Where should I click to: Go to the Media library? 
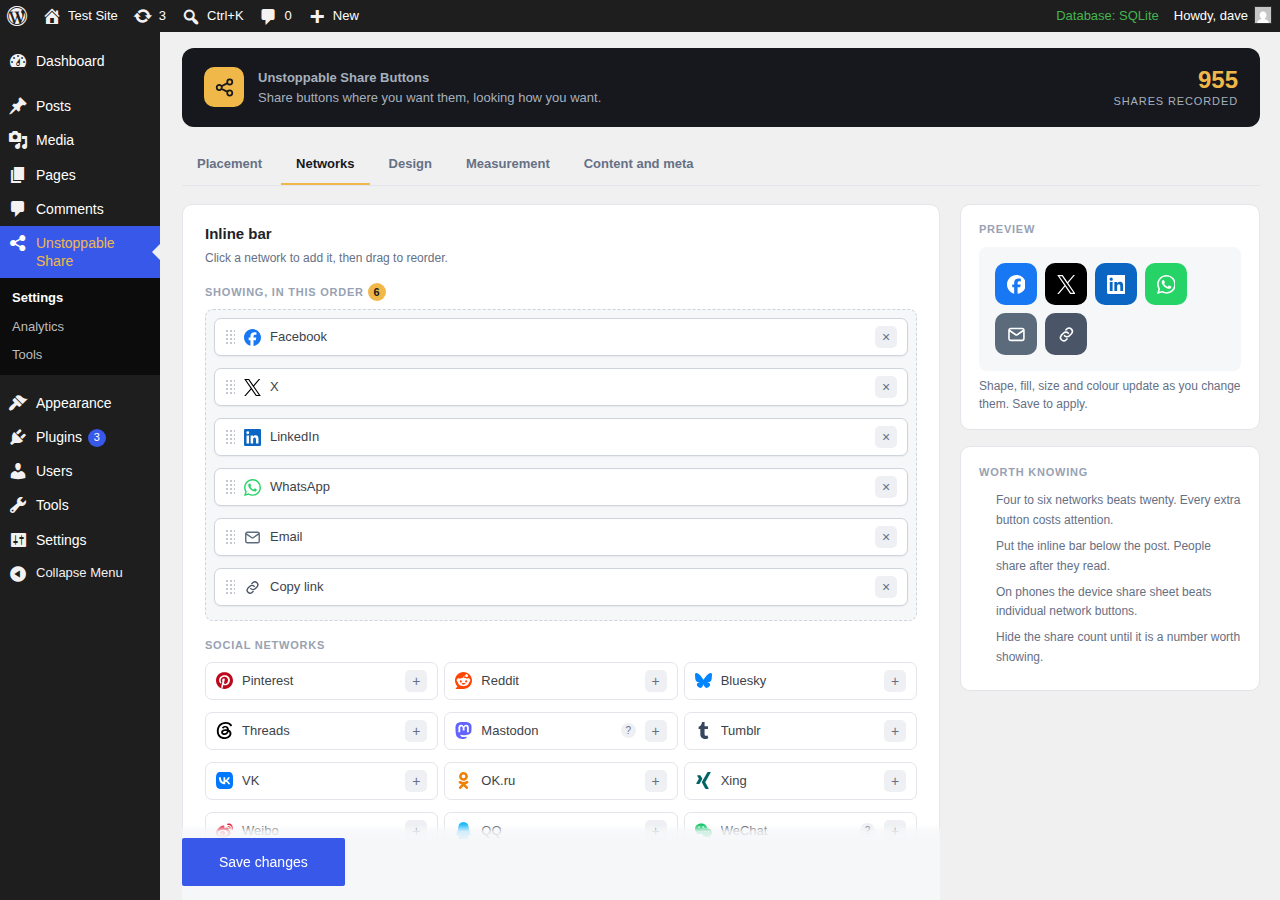(x=80, y=140)
